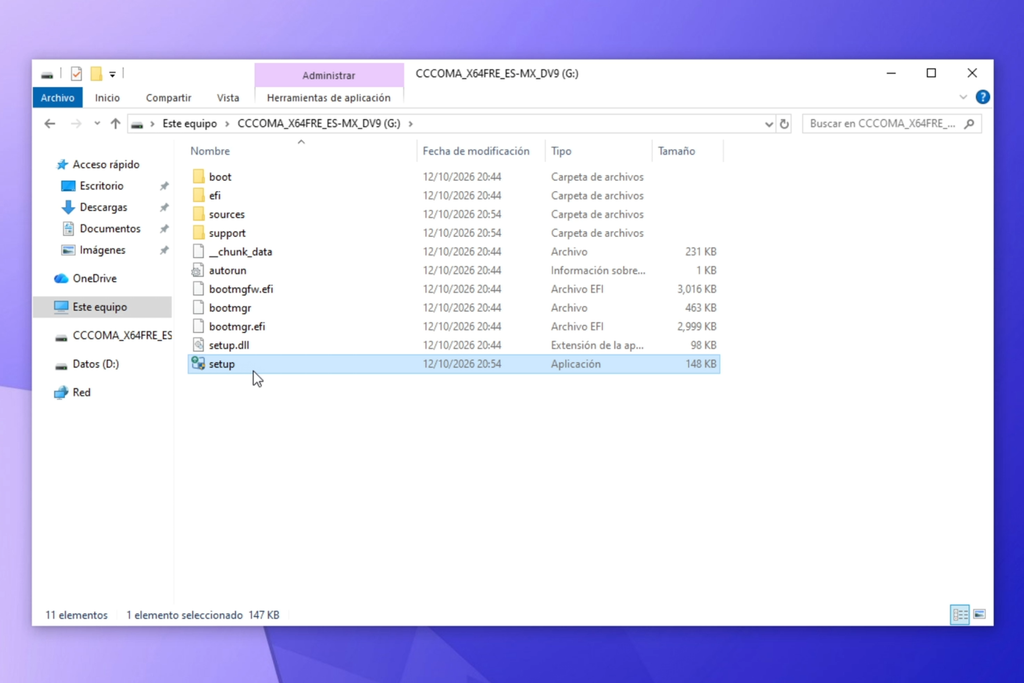Switch to large icons view layout
Image resolution: width=1024 pixels, height=683 pixels.
tap(980, 614)
